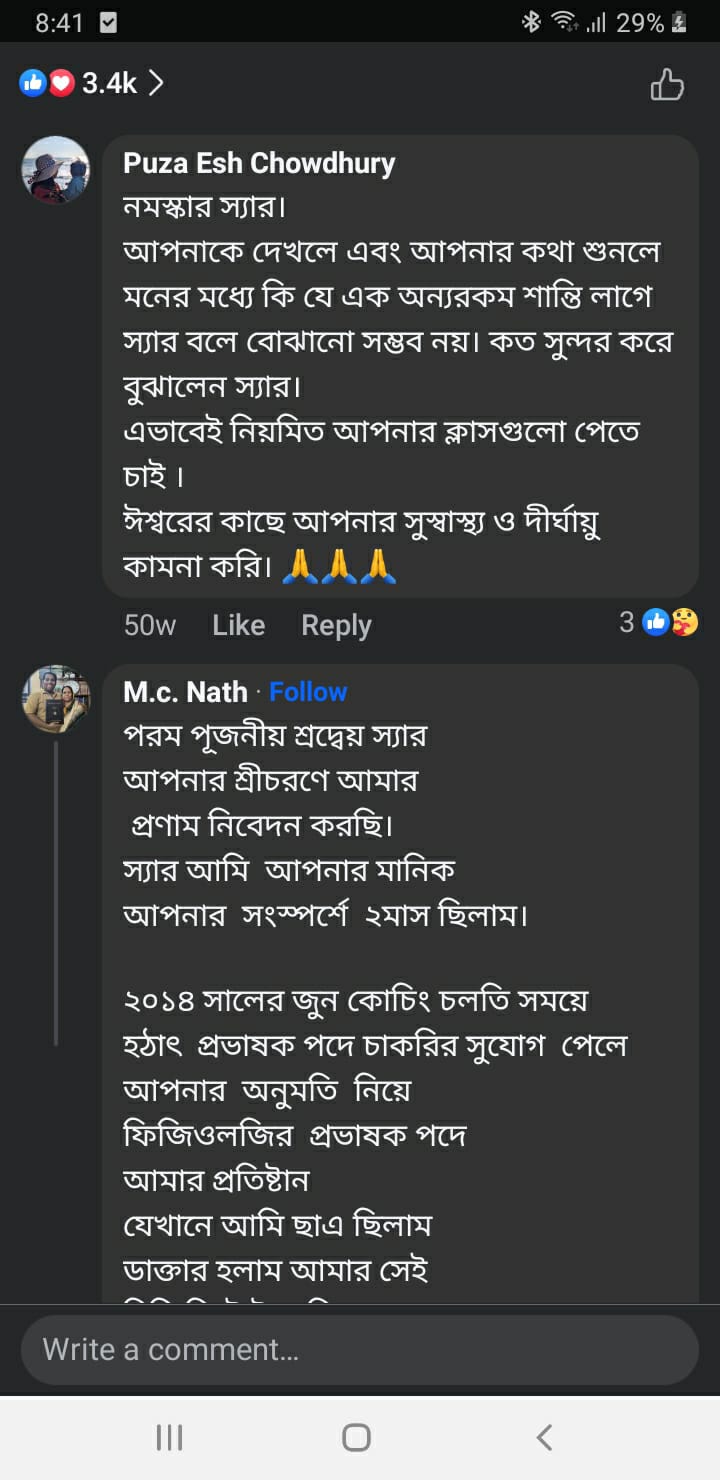Follow M.c. Nath

click(x=308, y=692)
